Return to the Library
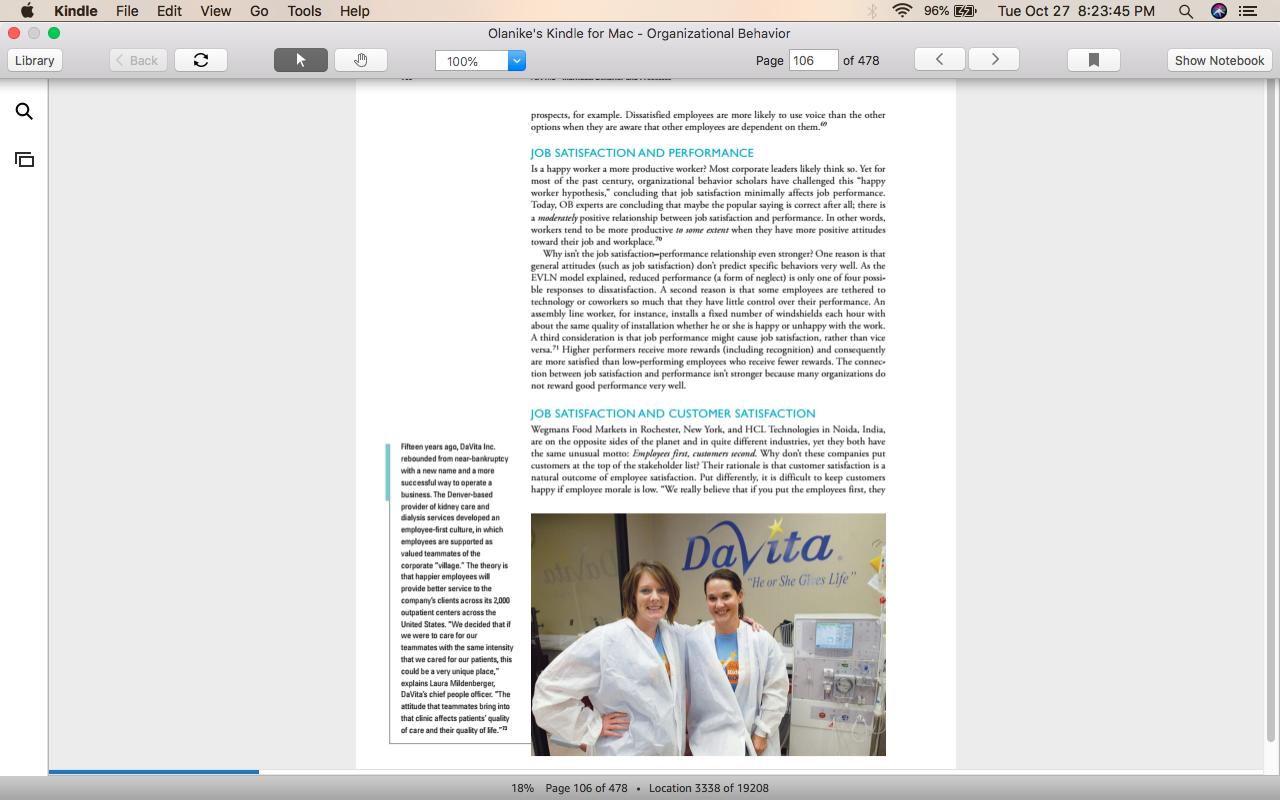This screenshot has height=800, width=1280. (35, 60)
